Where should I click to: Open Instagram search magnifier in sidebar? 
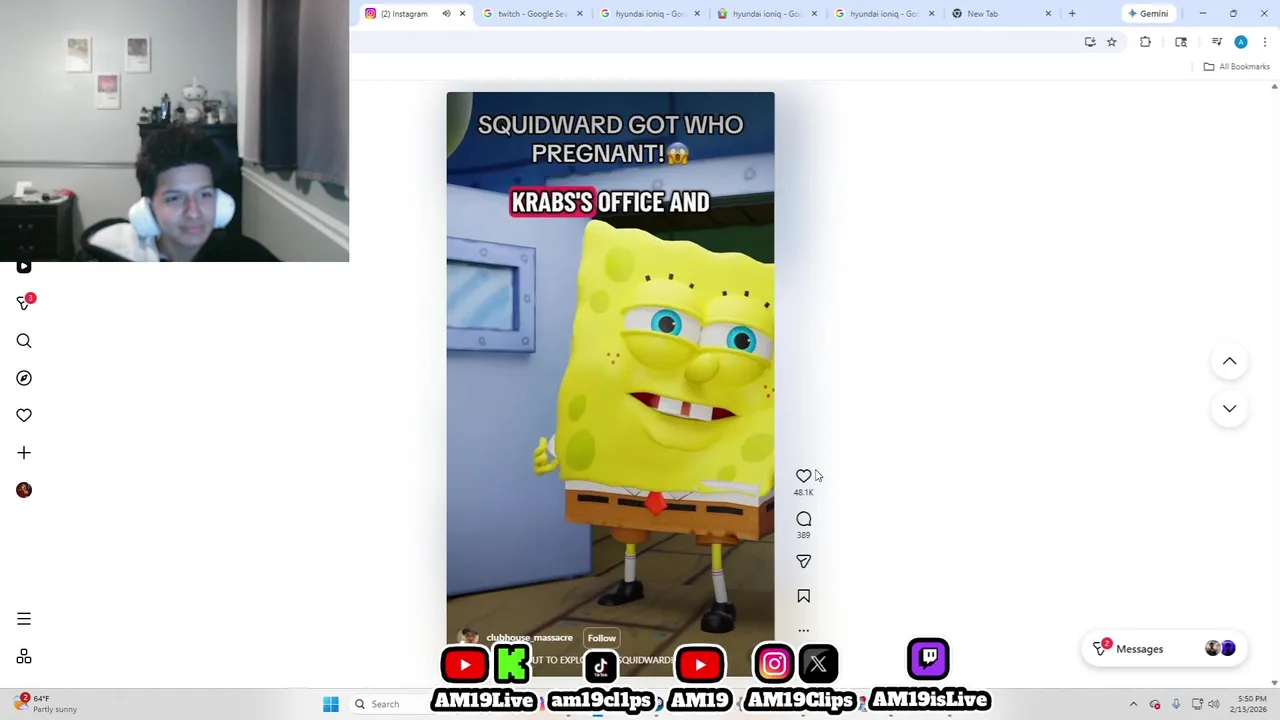click(x=24, y=341)
